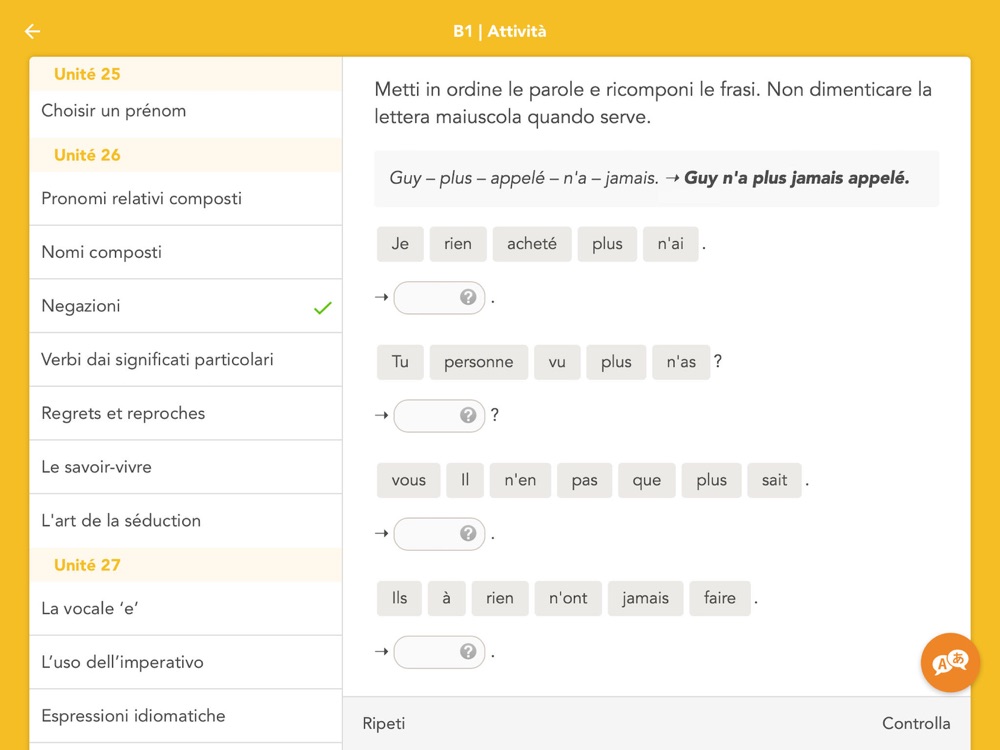
Task: Pick the word tile "personne"
Action: pos(478,362)
